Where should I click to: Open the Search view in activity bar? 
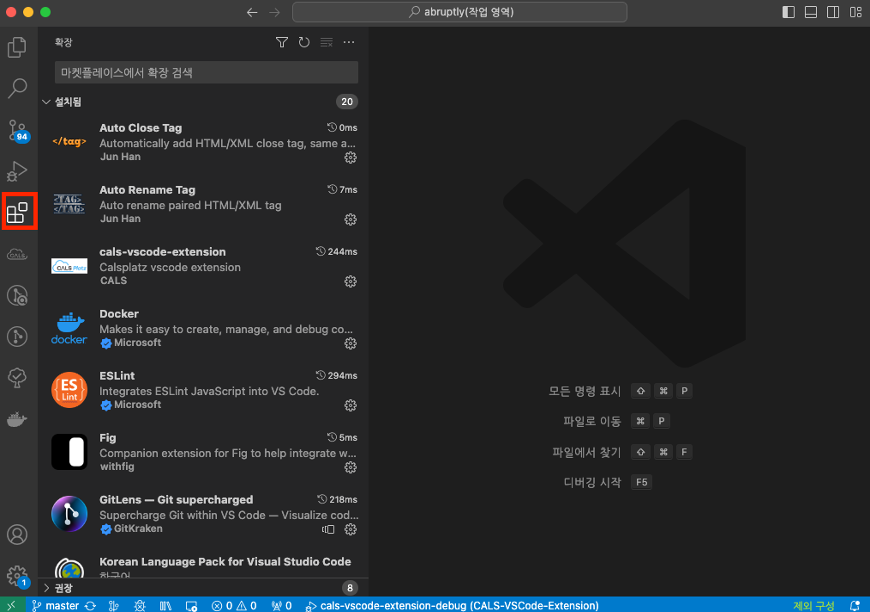point(17,88)
